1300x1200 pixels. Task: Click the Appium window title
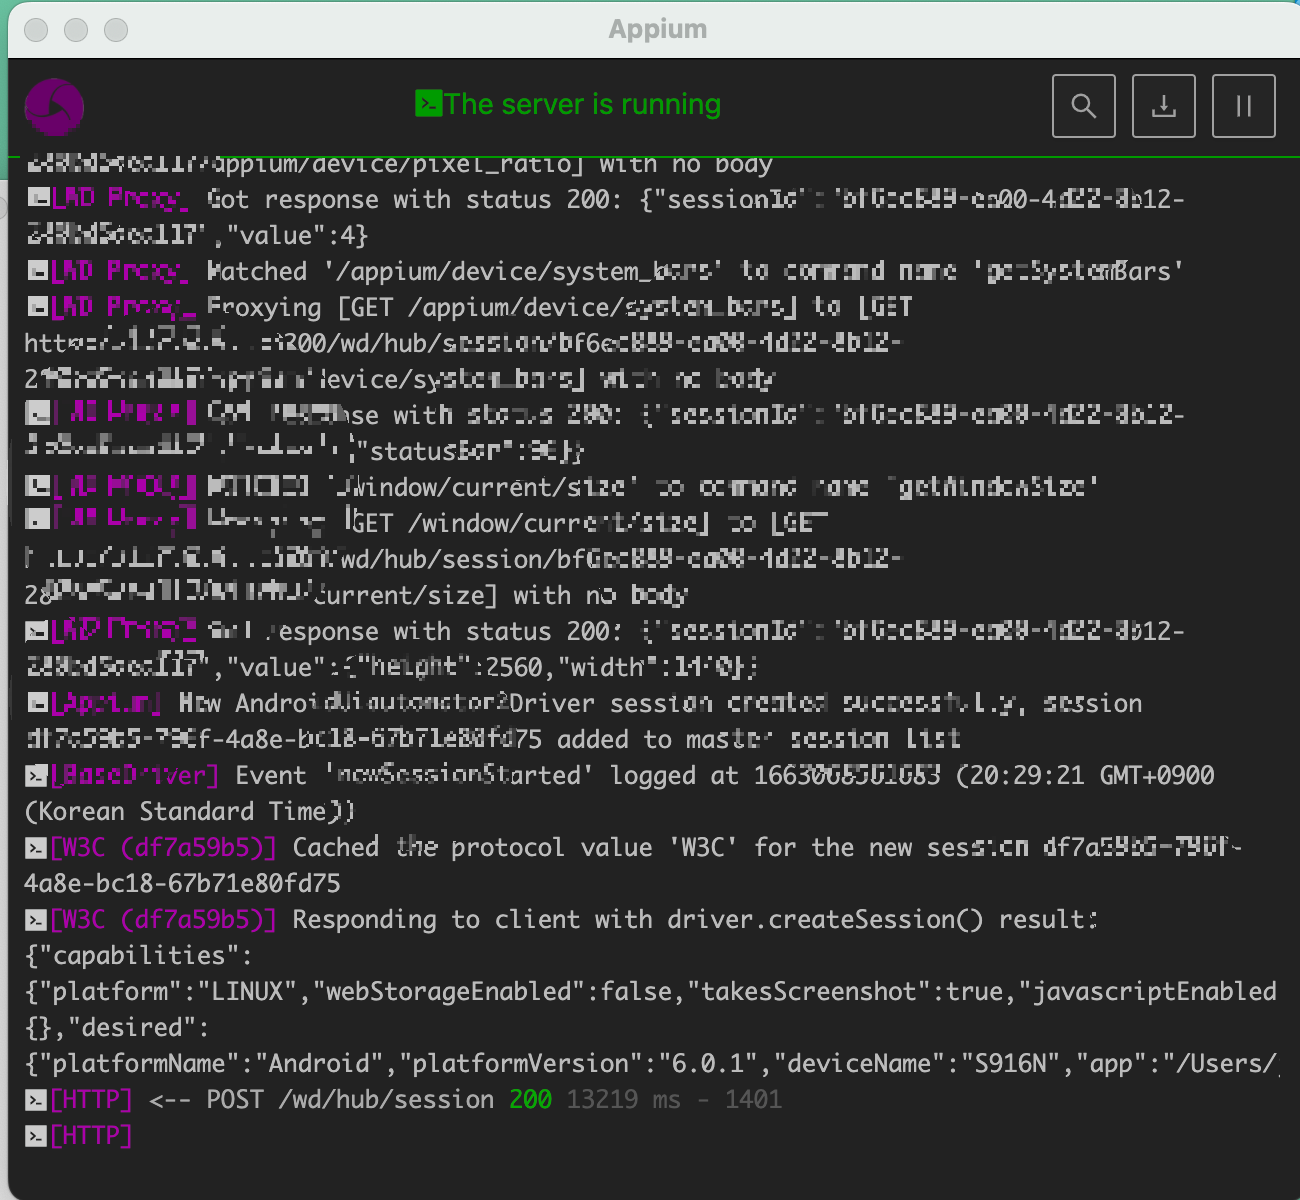658,29
